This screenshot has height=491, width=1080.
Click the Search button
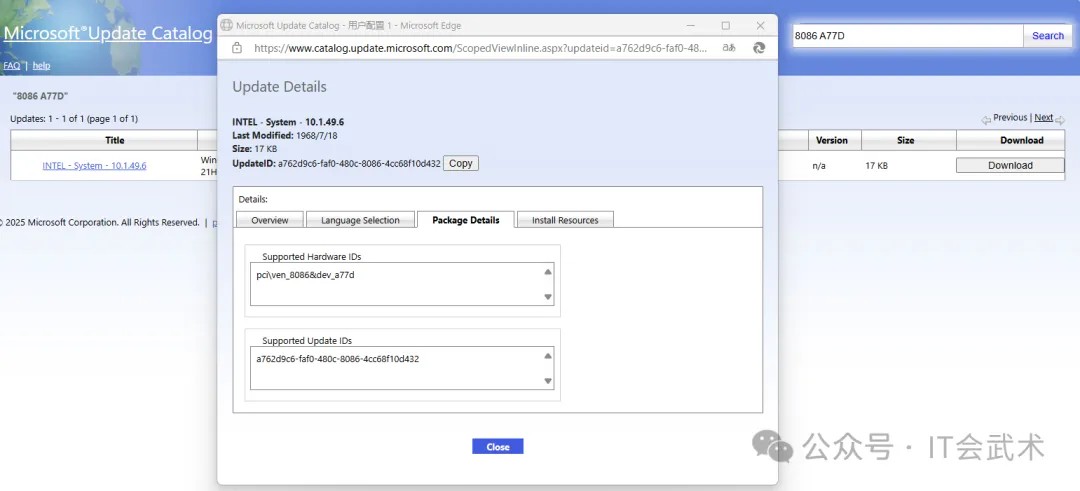[1048, 36]
